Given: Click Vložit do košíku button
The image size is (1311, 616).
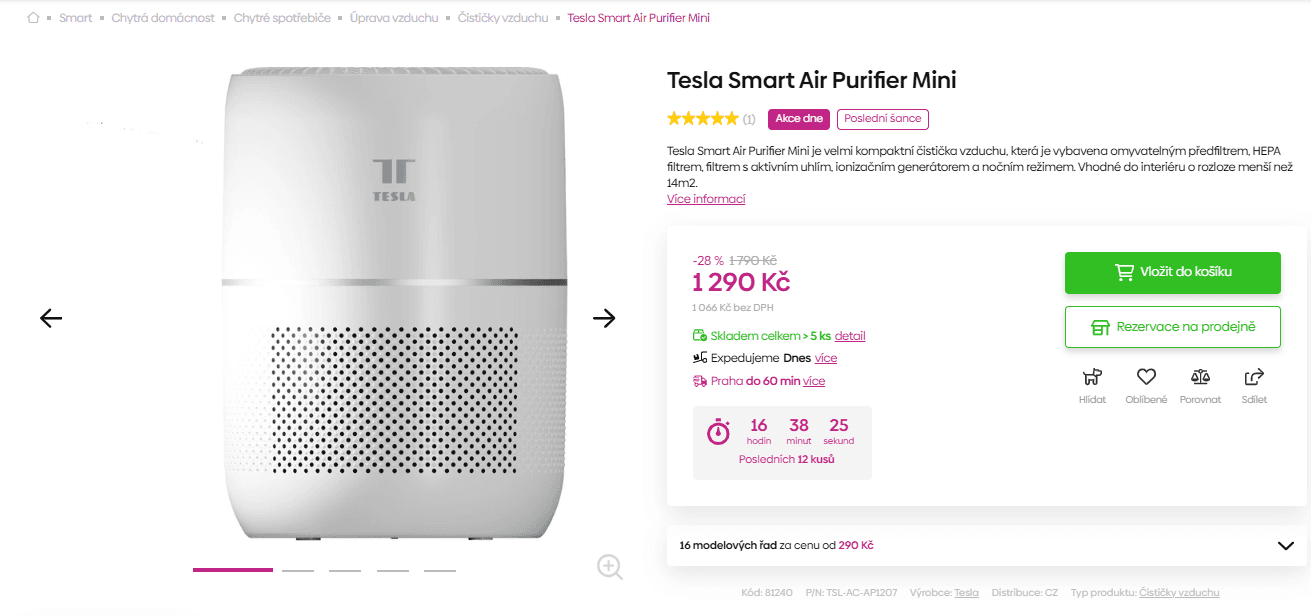Looking at the screenshot, I should [x=1173, y=272].
